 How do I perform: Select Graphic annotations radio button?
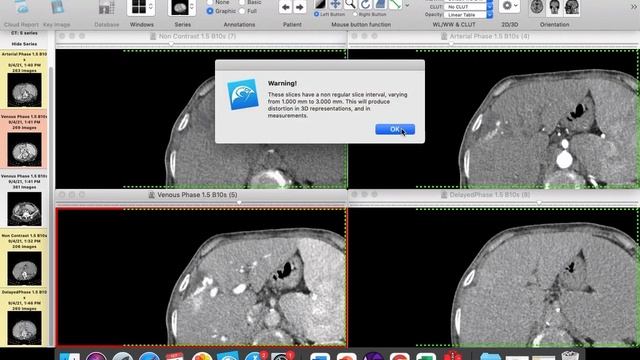coord(210,11)
